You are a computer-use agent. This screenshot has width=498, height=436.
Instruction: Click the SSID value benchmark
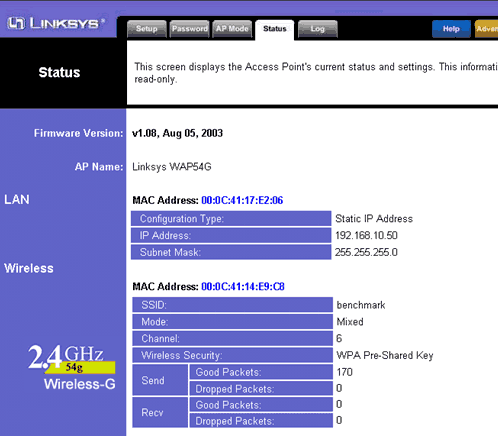click(x=361, y=305)
